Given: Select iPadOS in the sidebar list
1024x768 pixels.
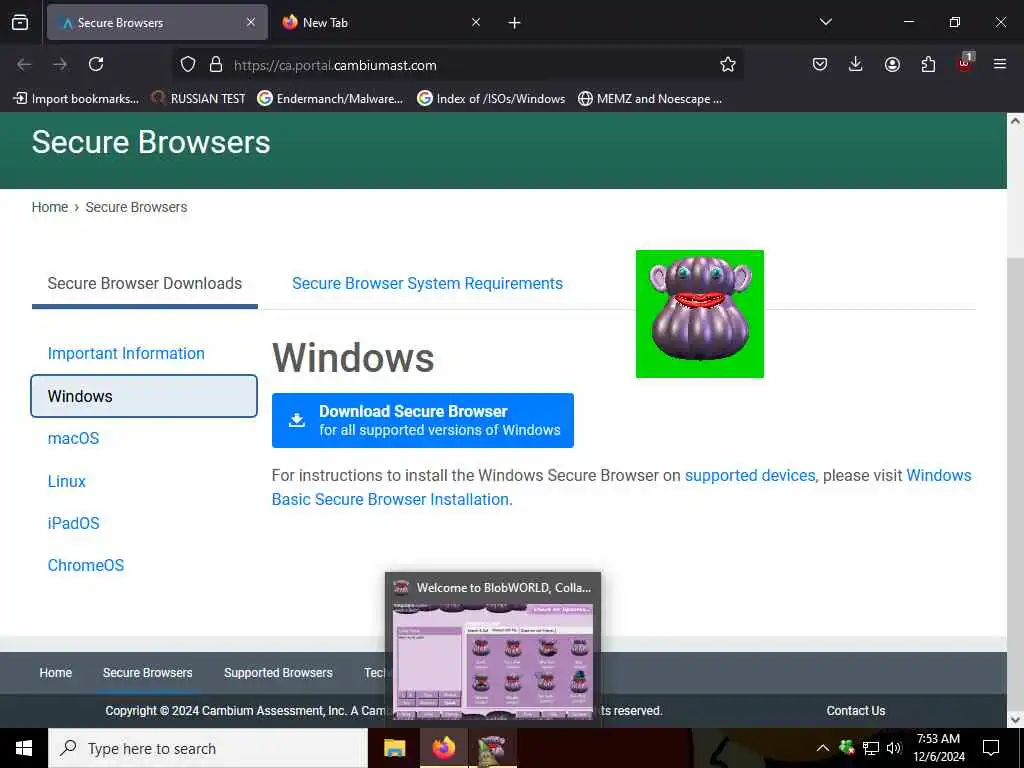Looking at the screenshot, I should 74,523.
